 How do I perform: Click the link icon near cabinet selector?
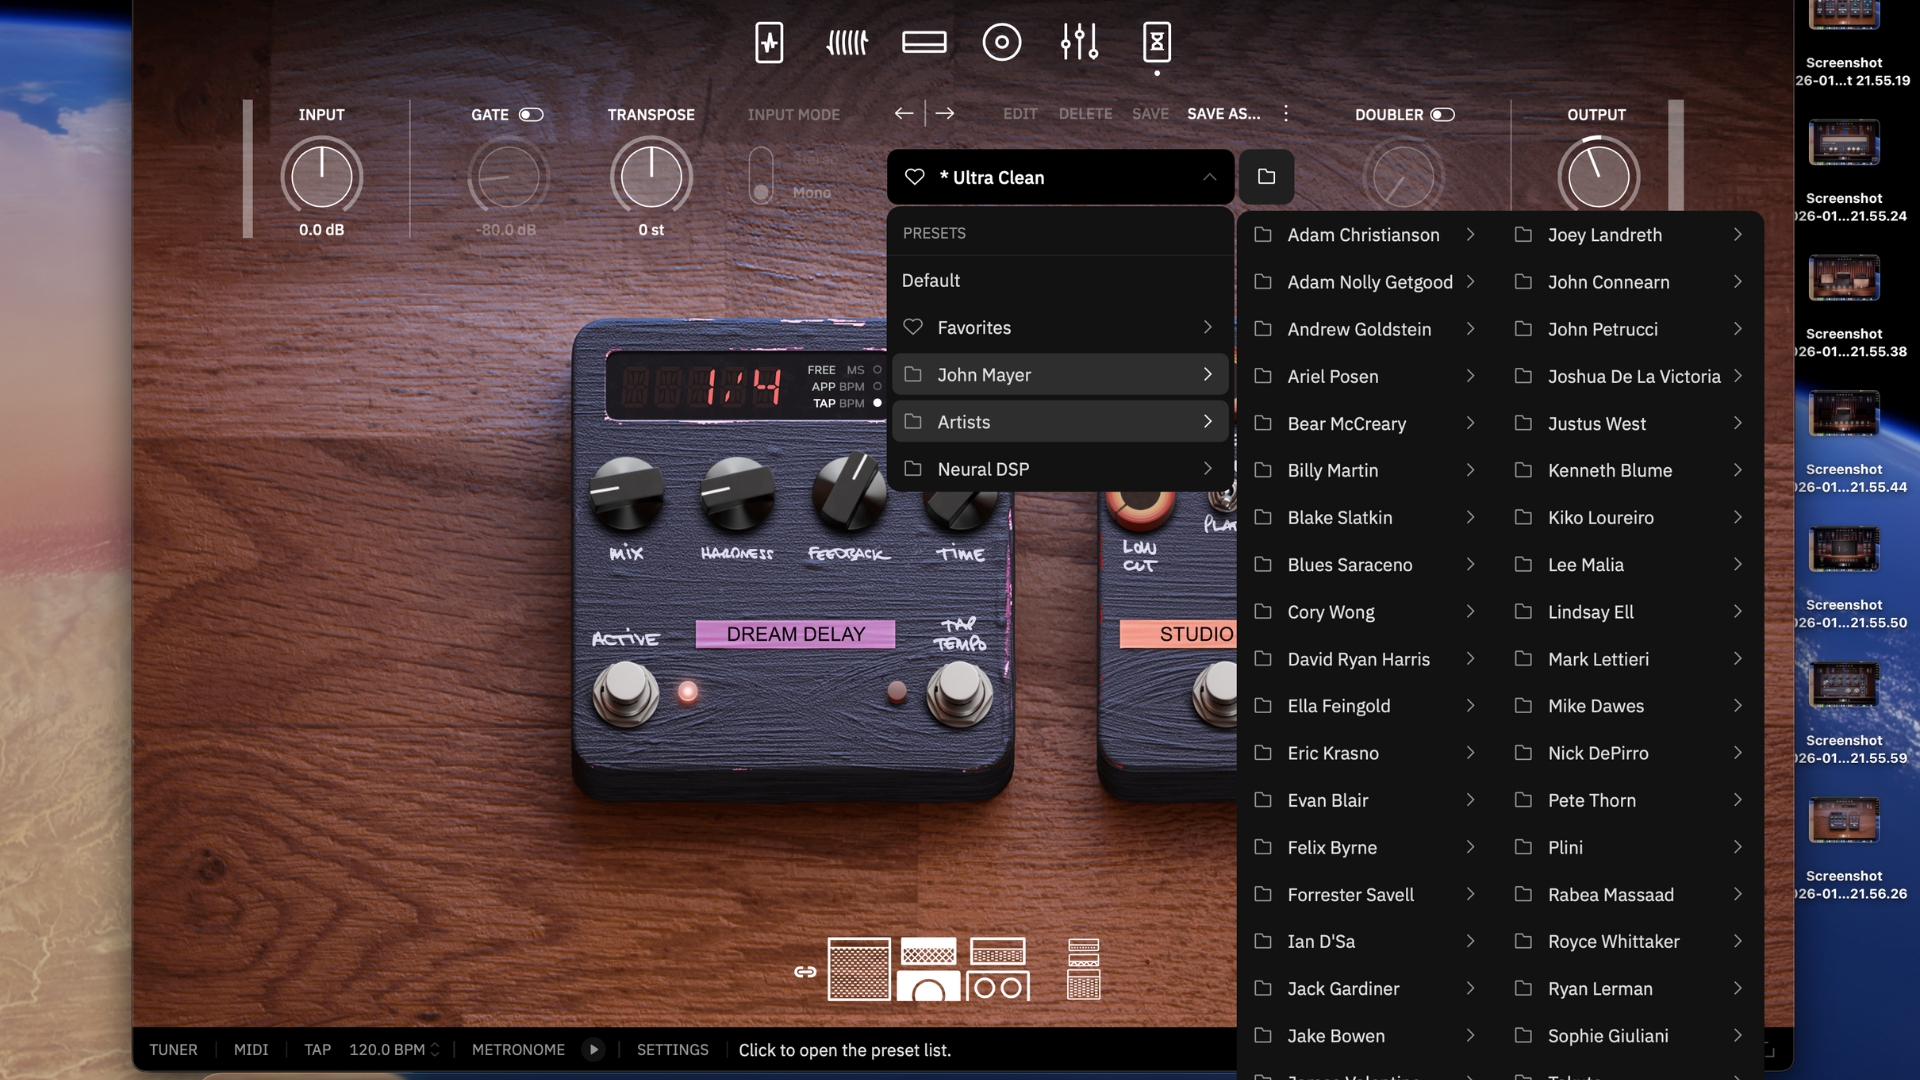click(805, 970)
